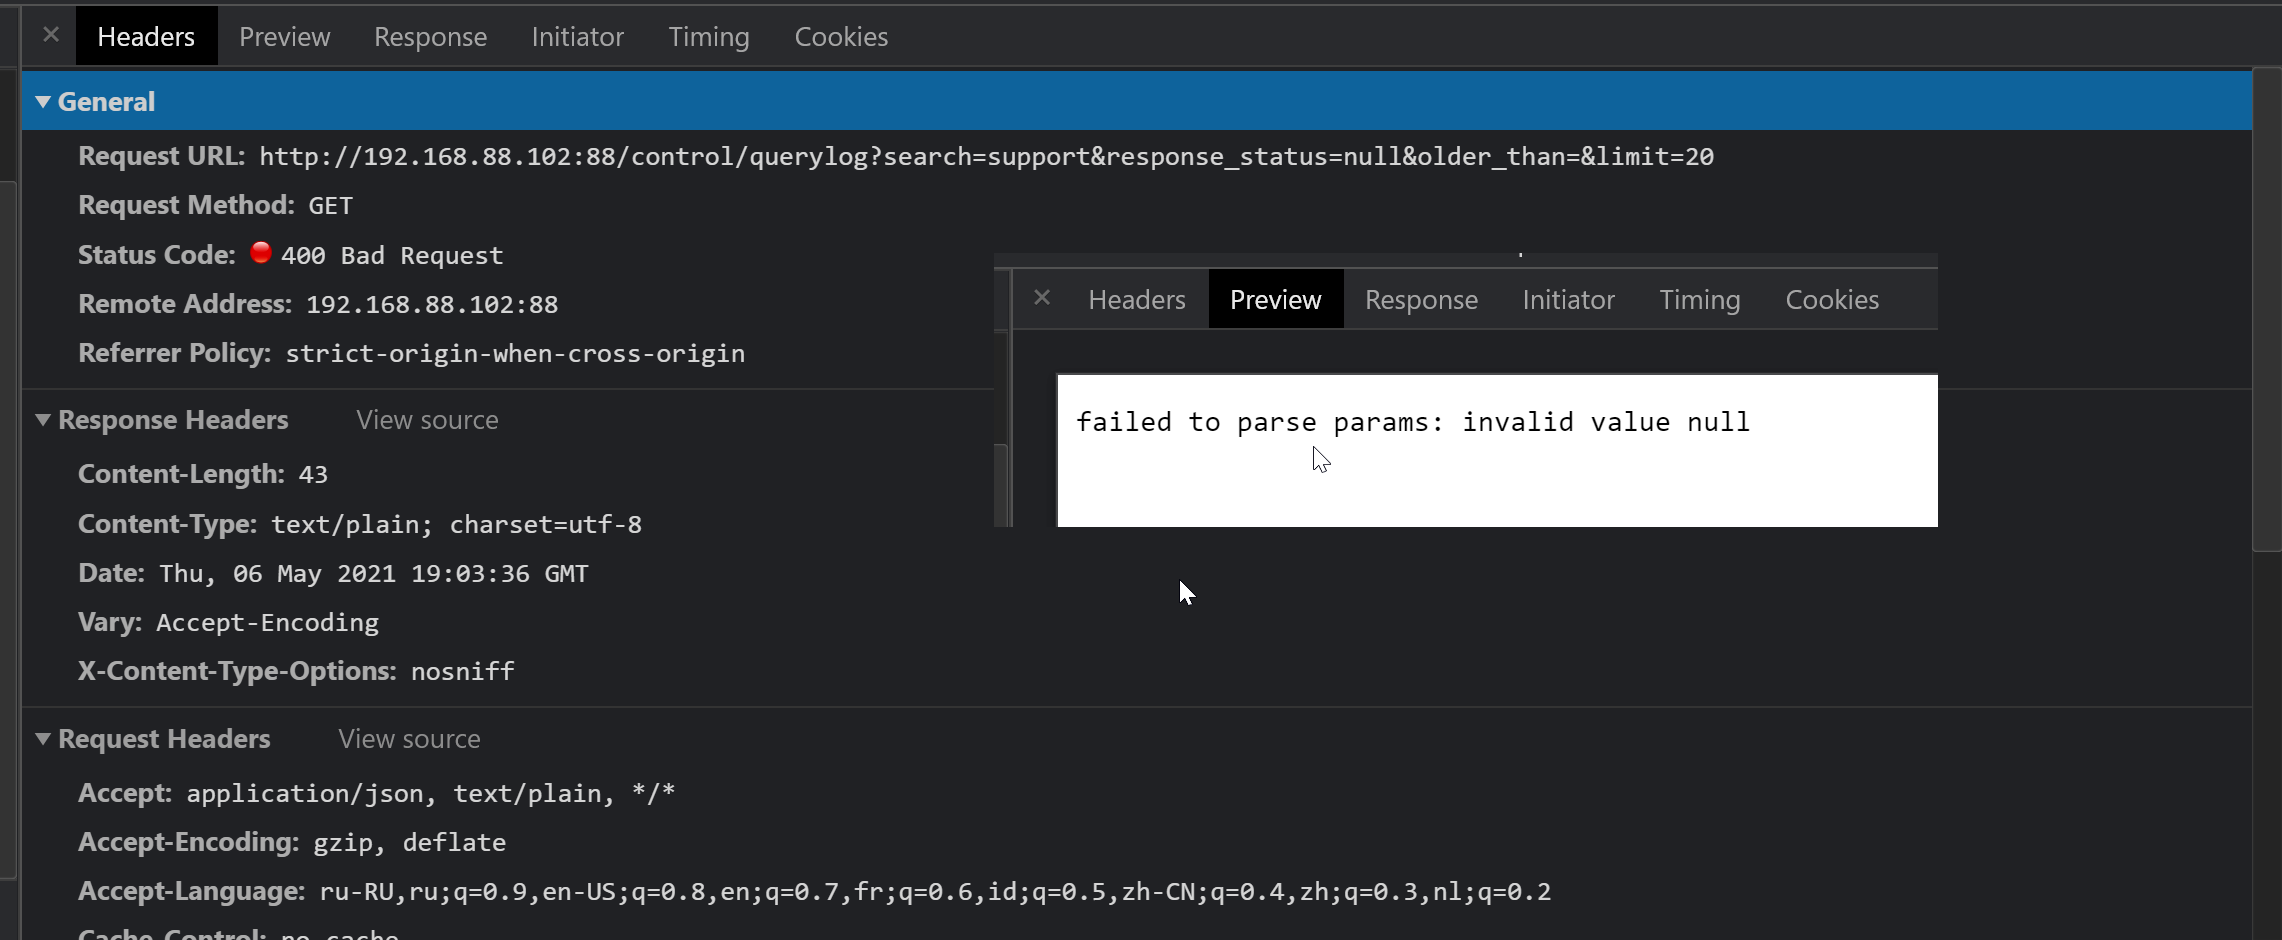Switch to the Preview tab
This screenshot has width=2282, height=940.
pos(284,36)
